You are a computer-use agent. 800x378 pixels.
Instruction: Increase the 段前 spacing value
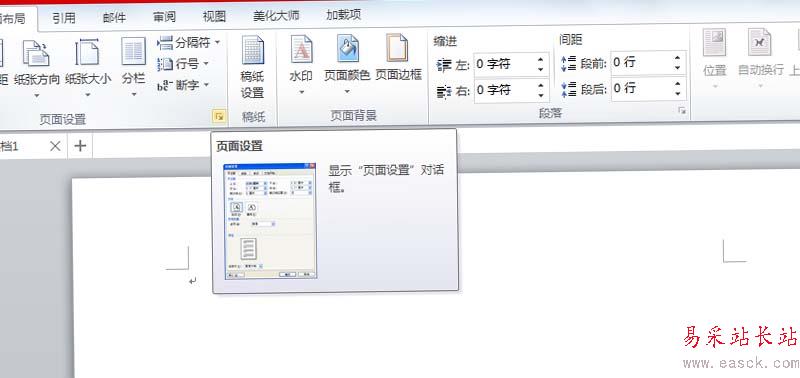678,58
